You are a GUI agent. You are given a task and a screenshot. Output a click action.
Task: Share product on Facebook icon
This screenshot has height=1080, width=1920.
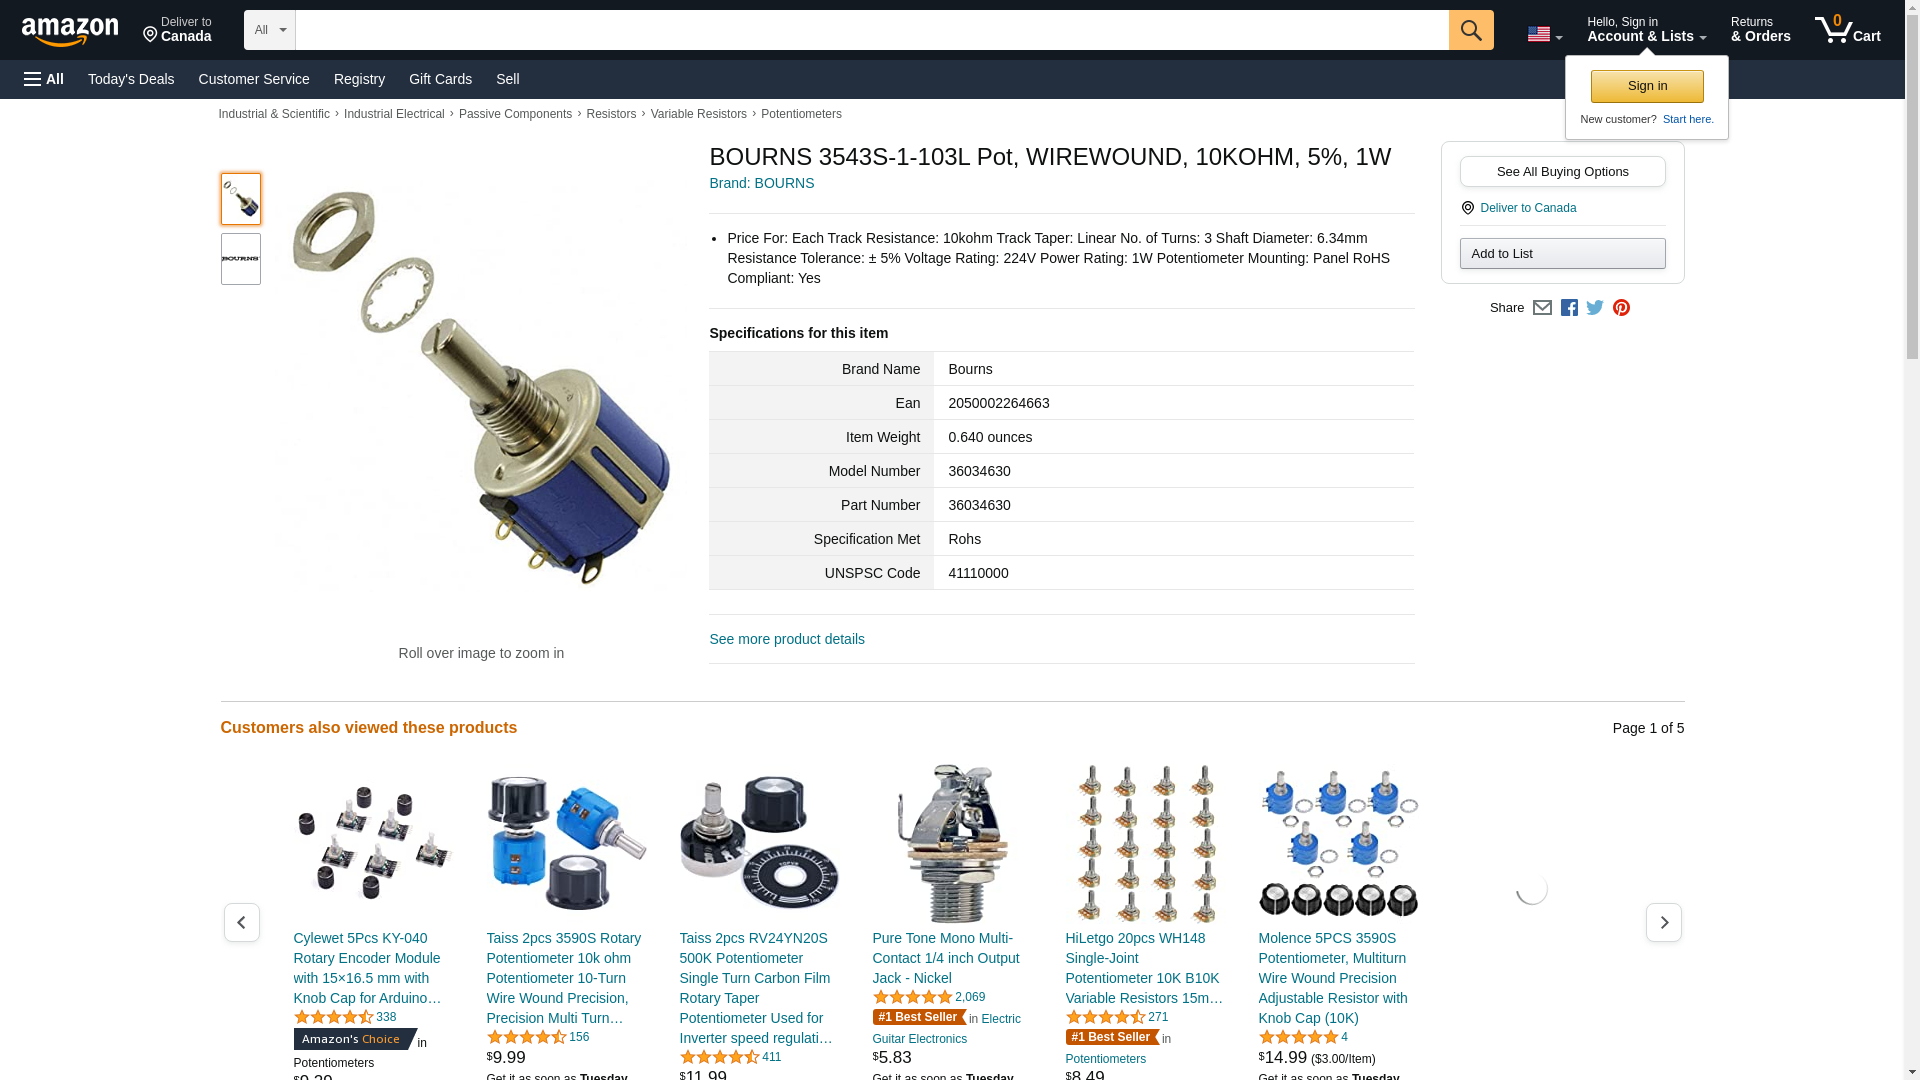point(1569,308)
